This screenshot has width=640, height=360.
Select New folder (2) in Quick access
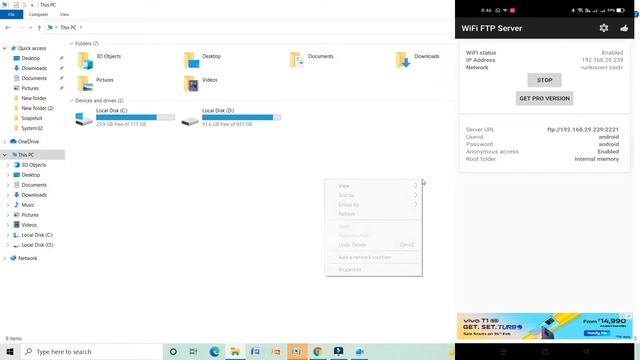tap(37, 108)
